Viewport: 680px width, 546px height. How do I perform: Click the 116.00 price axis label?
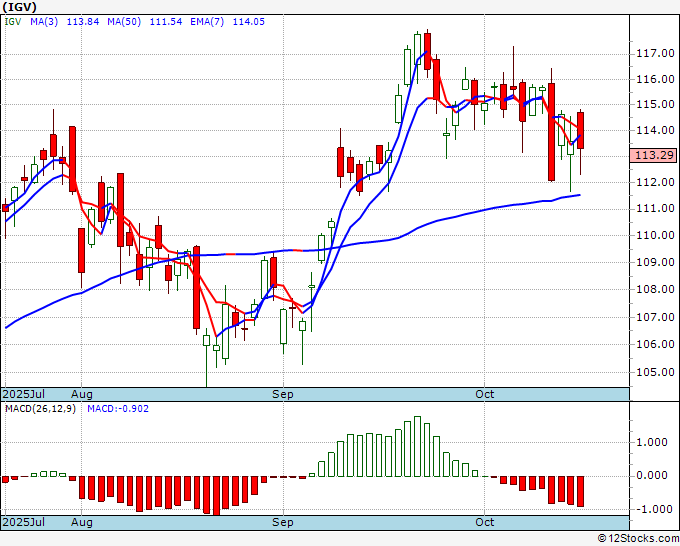click(x=655, y=79)
